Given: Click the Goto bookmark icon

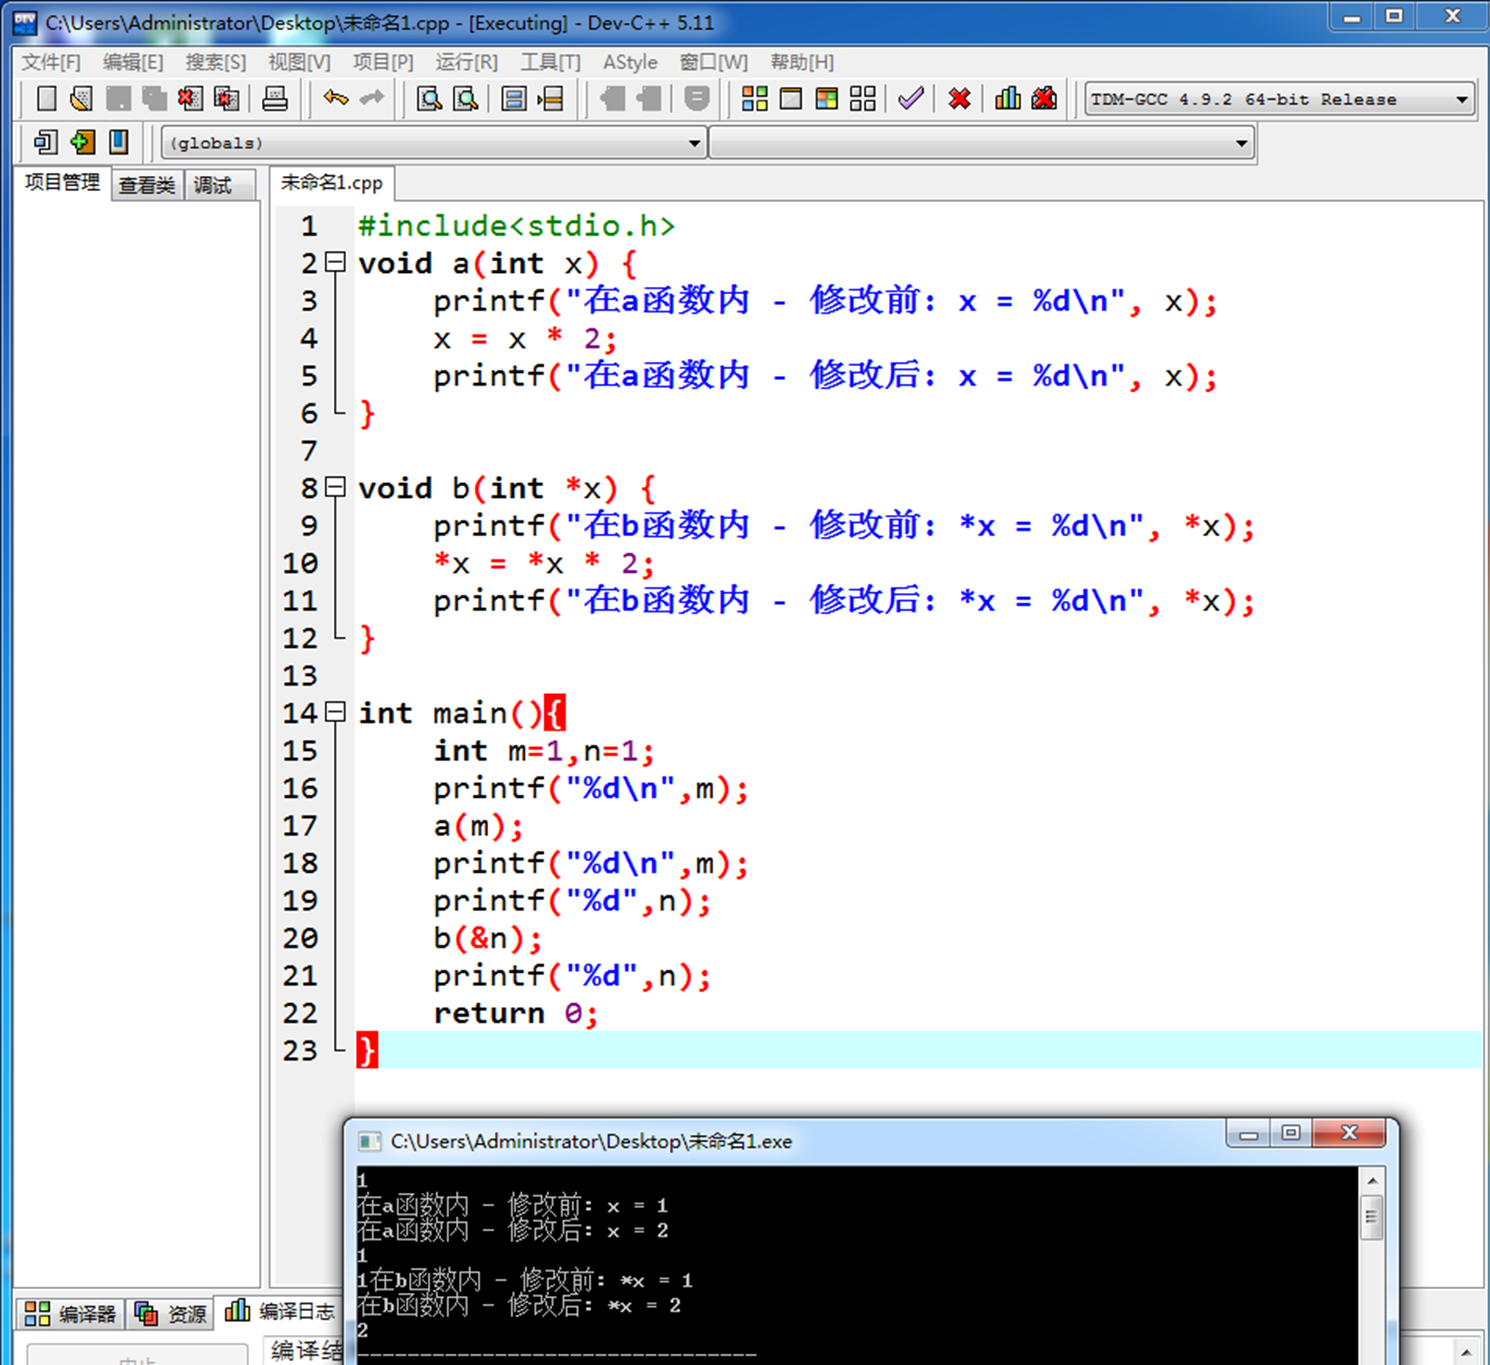Looking at the screenshot, I should click(118, 142).
